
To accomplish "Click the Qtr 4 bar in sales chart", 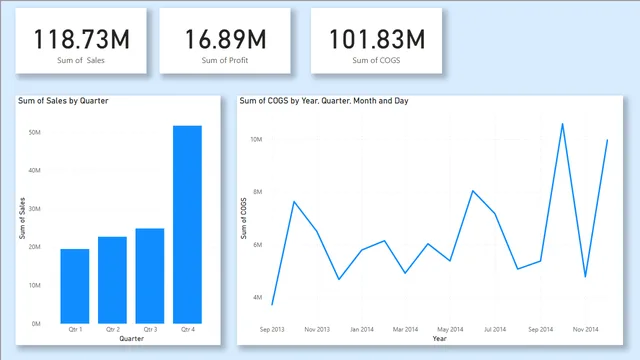I will (x=187, y=224).
